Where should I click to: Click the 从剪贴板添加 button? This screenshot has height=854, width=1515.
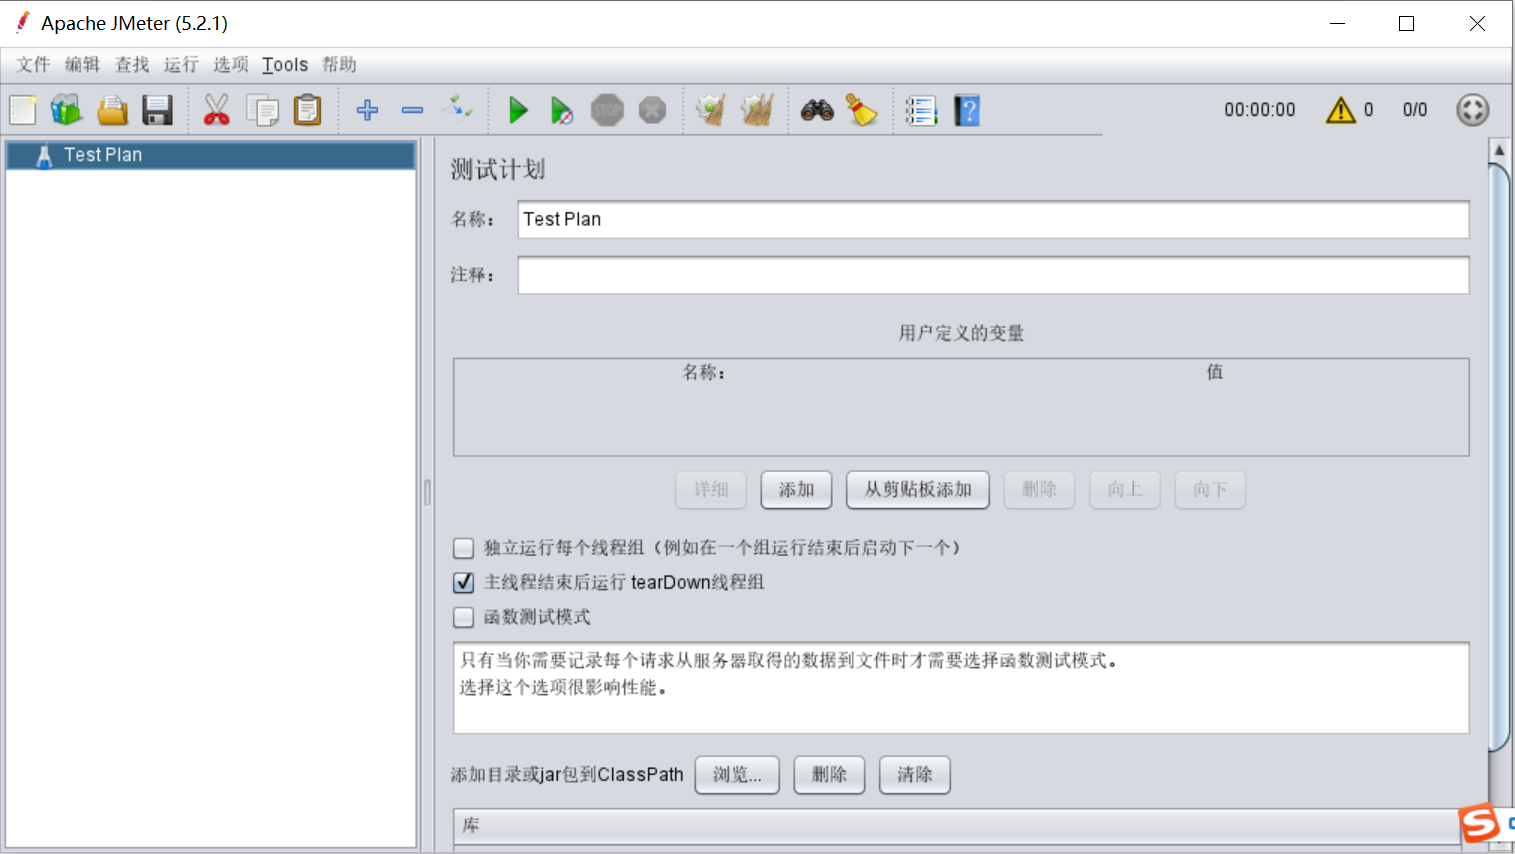918,490
